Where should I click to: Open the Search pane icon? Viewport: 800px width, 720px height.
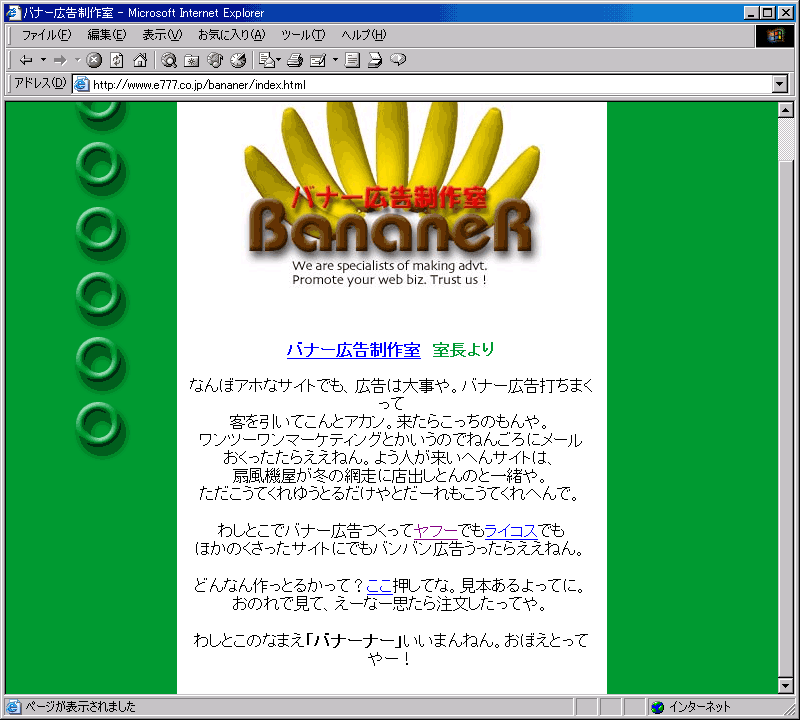(x=169, y=60)
